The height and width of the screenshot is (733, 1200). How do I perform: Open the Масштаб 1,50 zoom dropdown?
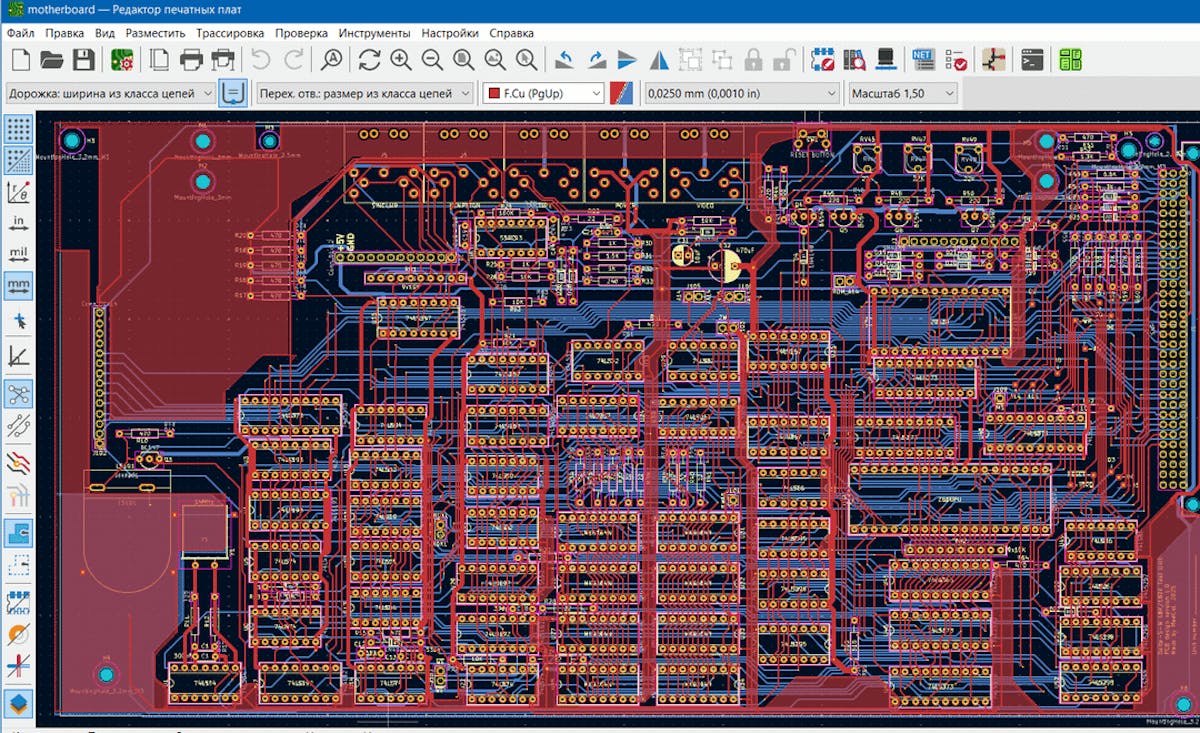click(902, 93)
